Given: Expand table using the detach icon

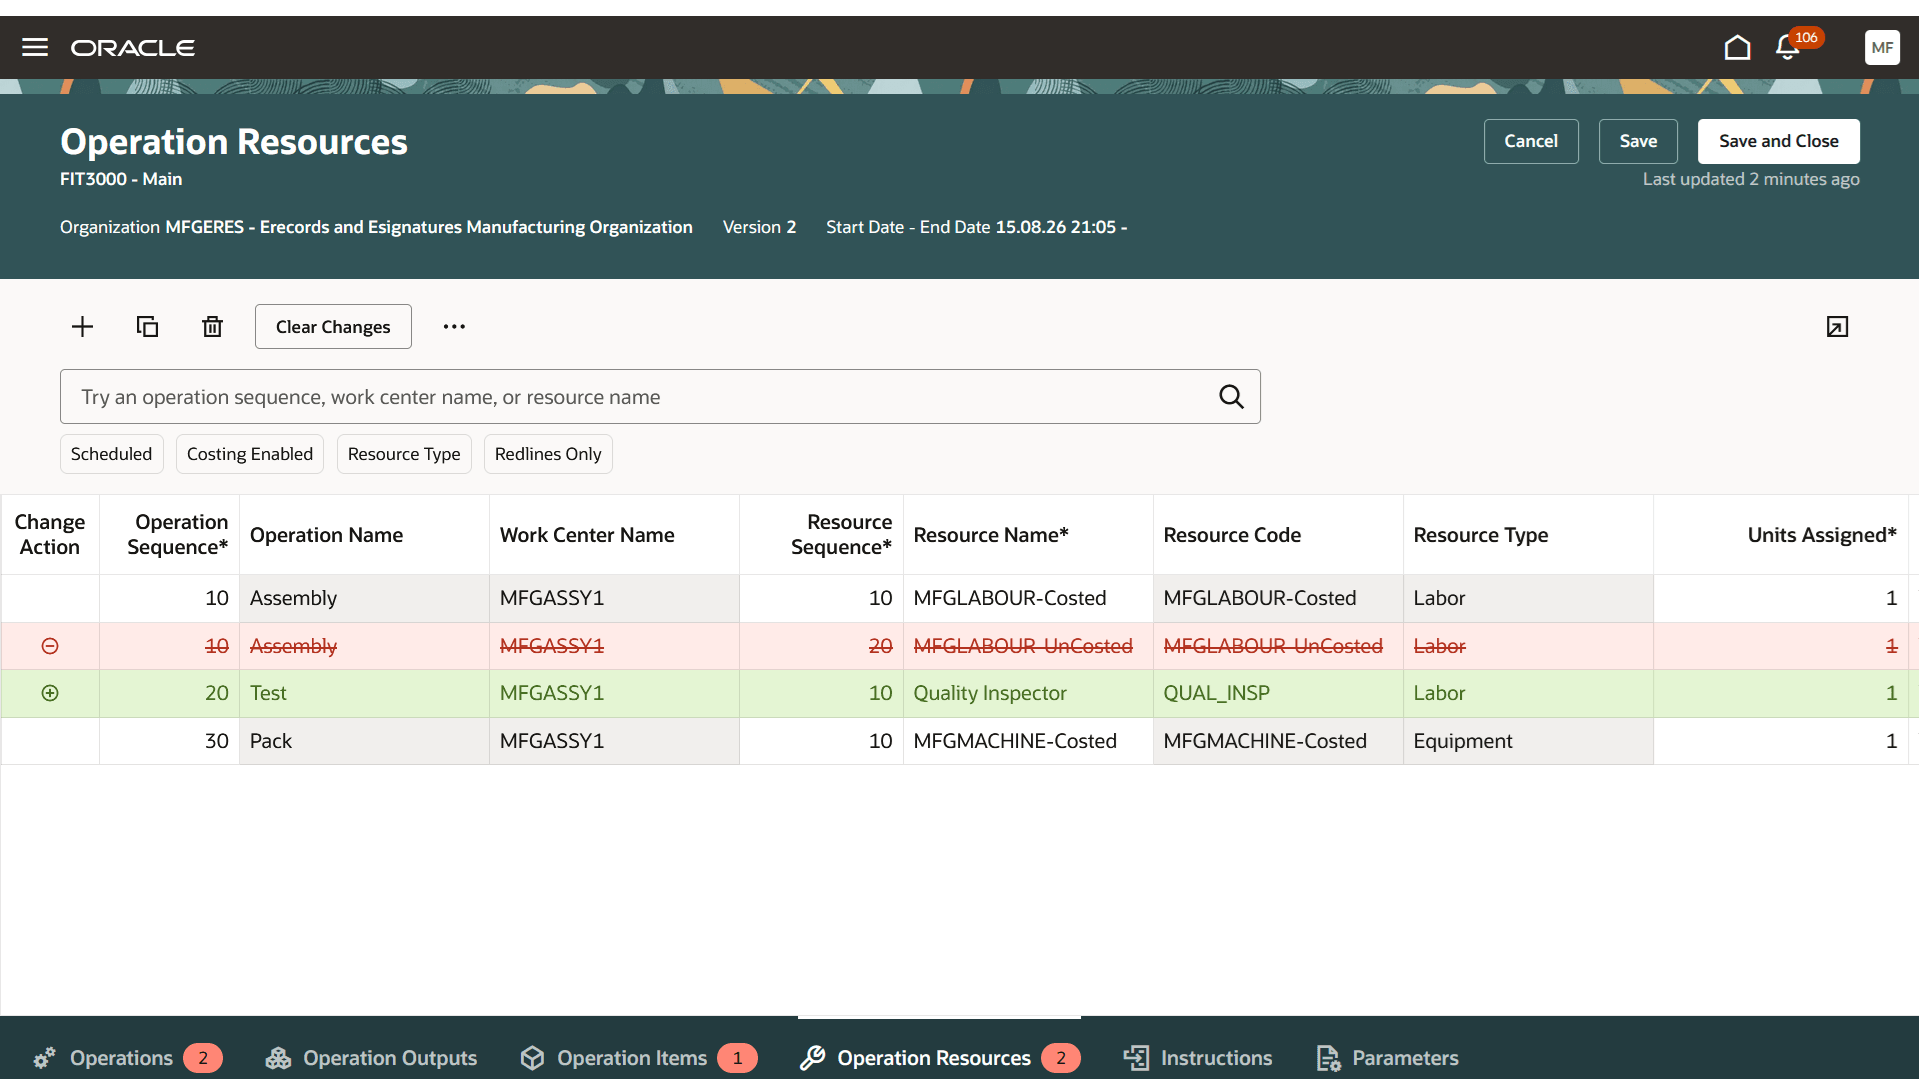Looking at the screenshot, I should (x=1837, y=327).
